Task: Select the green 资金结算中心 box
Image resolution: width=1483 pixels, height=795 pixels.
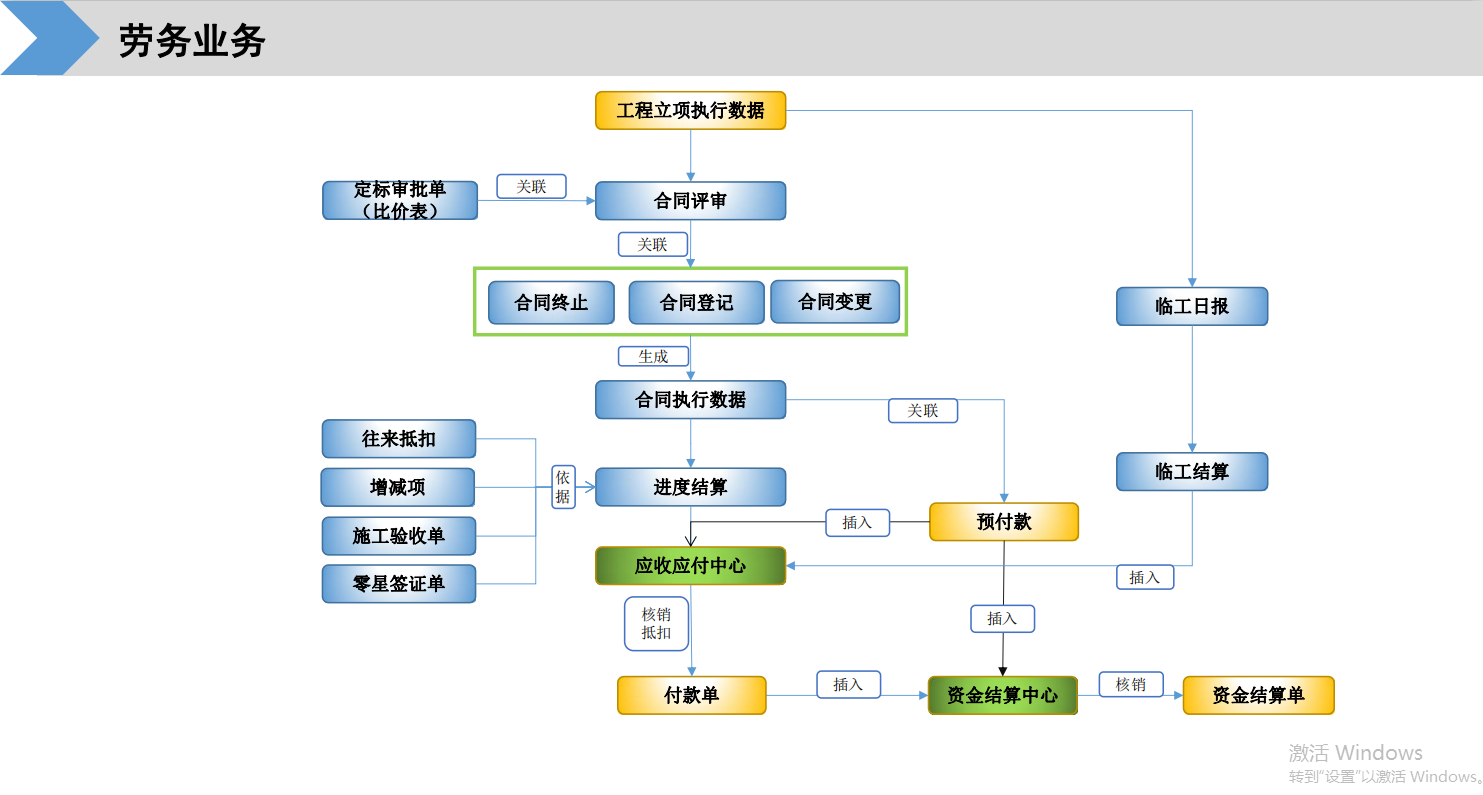Action: pyautogui.click(x=1003, y=695)
